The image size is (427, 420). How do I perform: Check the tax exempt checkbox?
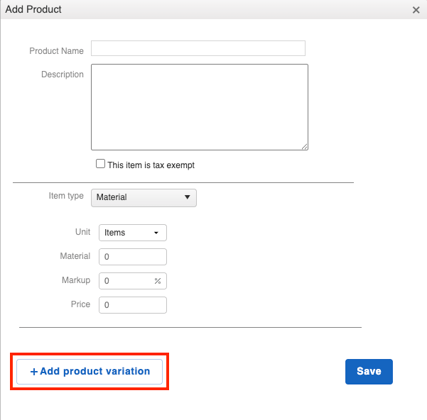point(100,164)
